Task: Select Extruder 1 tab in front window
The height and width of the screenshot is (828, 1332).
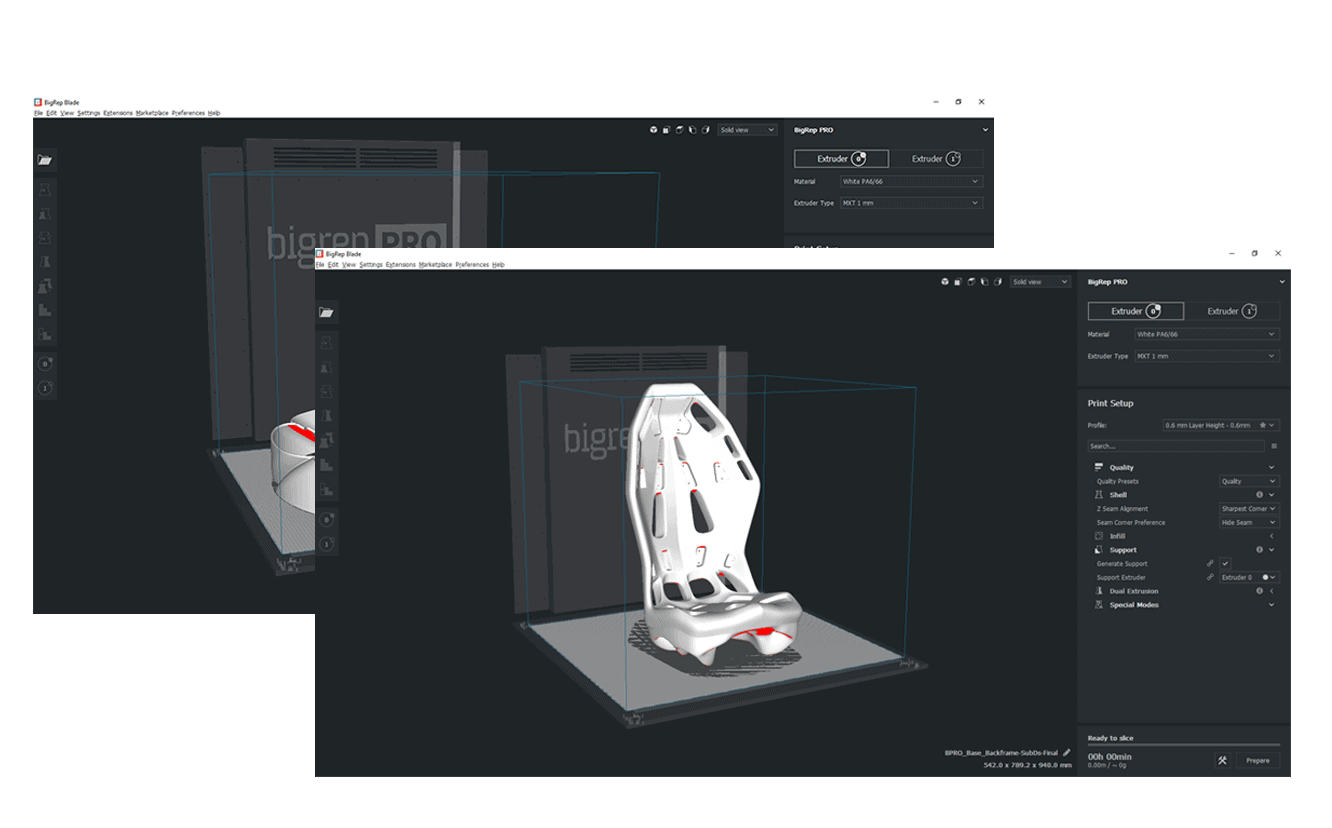Action: pyautogui.click(x=1232, y=311)
